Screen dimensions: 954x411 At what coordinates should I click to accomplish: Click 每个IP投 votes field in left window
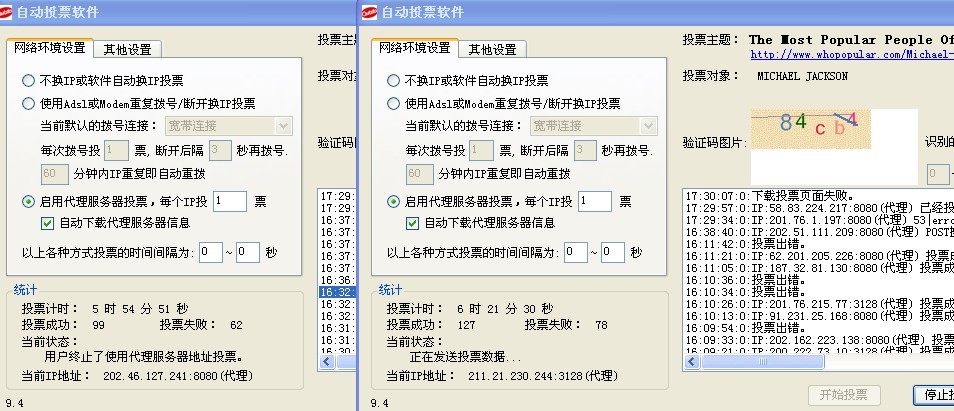pos(230,201)
